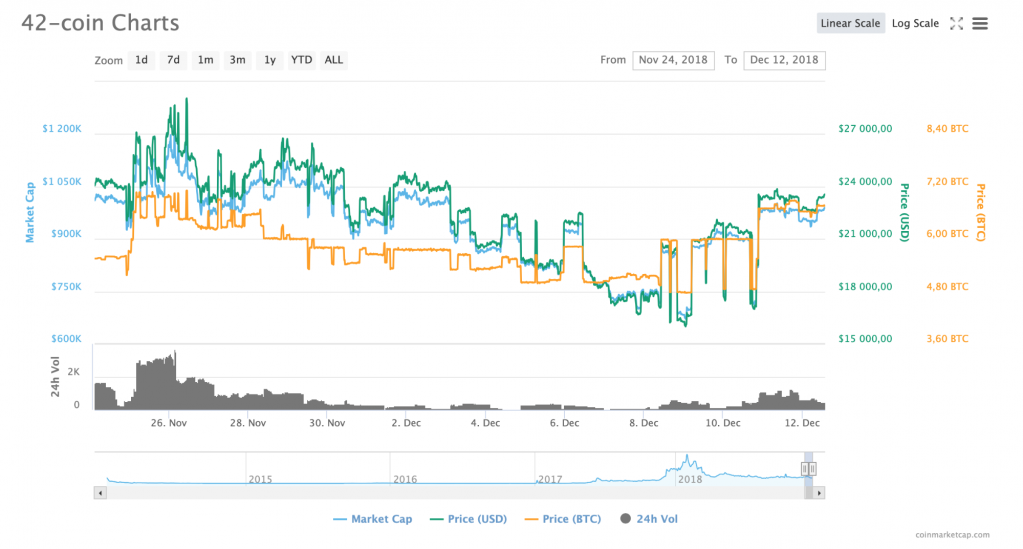This screenshot has width=1023, height=549.
Task: Zoom chart to 1y
Action: 269,60
